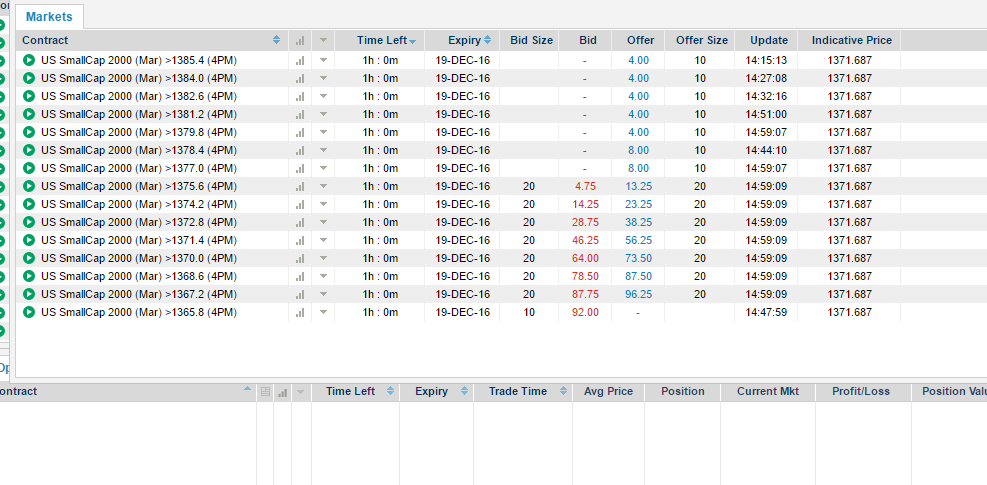Click table icon in positions header row
987x485 pixels.
265,392
